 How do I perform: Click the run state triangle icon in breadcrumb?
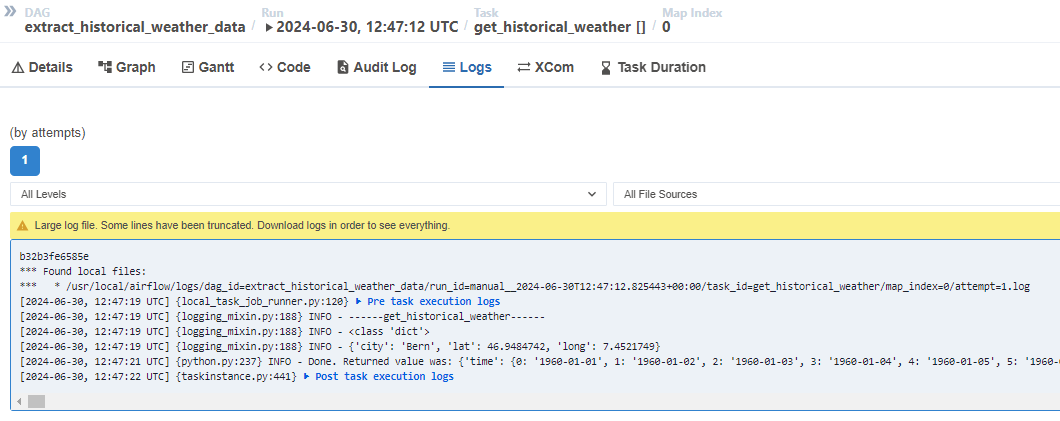tap(269, 28)
